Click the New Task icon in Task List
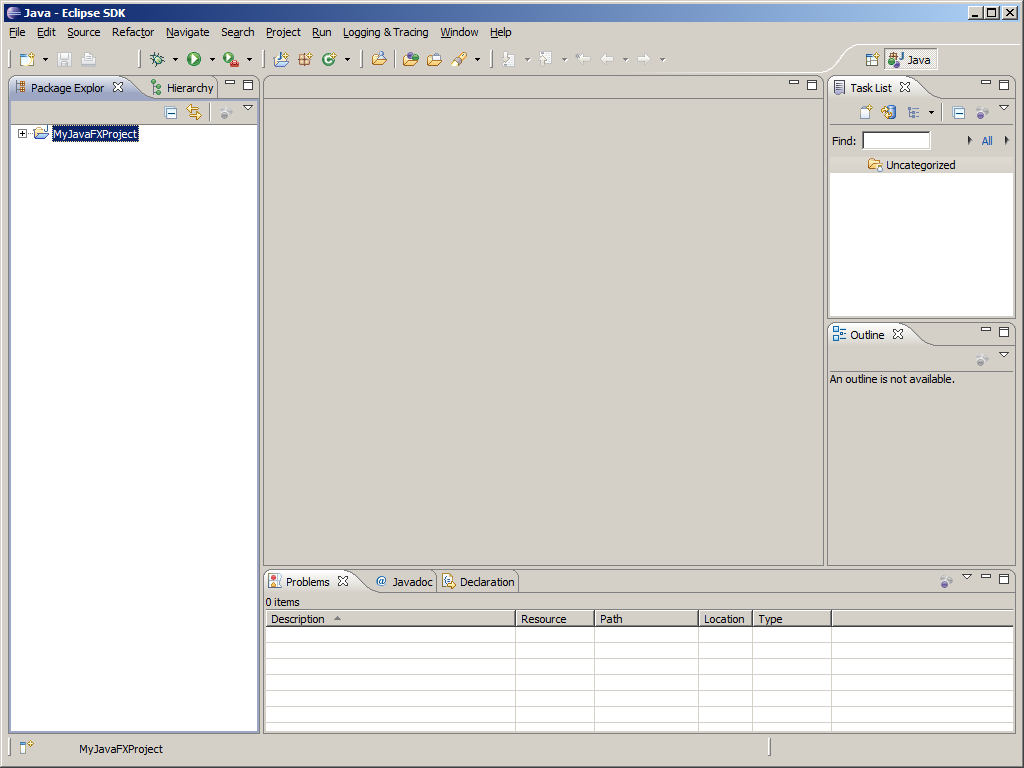The height and width of the screenshot is (768, 1024). [866, 113]
